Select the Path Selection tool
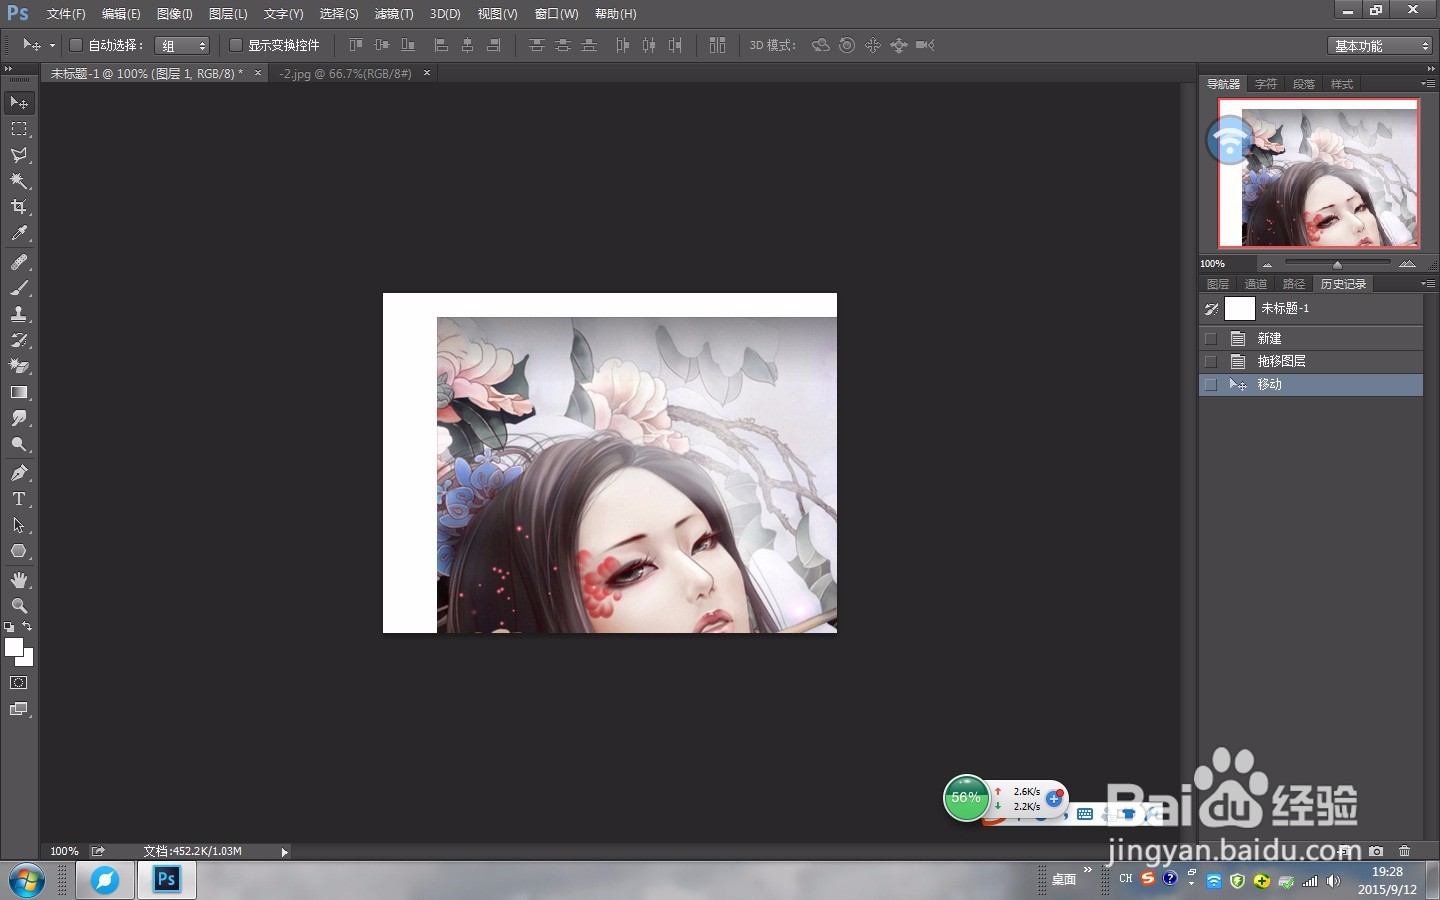The width and height of the screenshot is (1440, 900). (19, 525)
